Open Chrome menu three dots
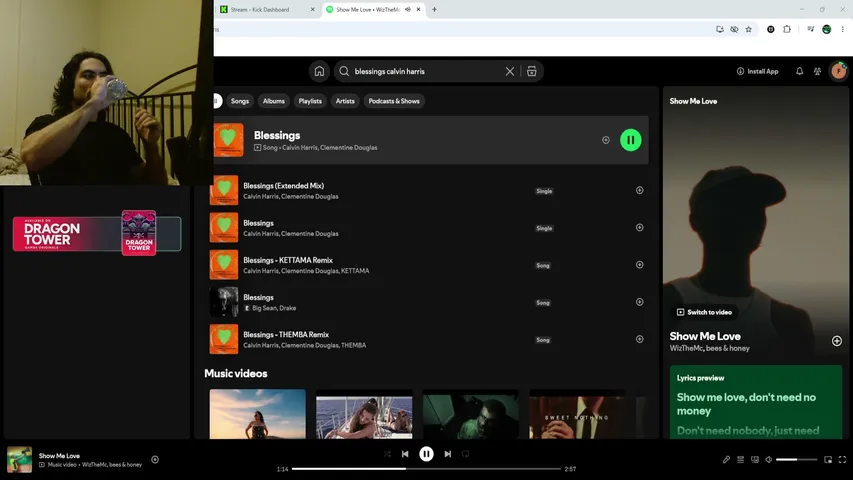 843,29
